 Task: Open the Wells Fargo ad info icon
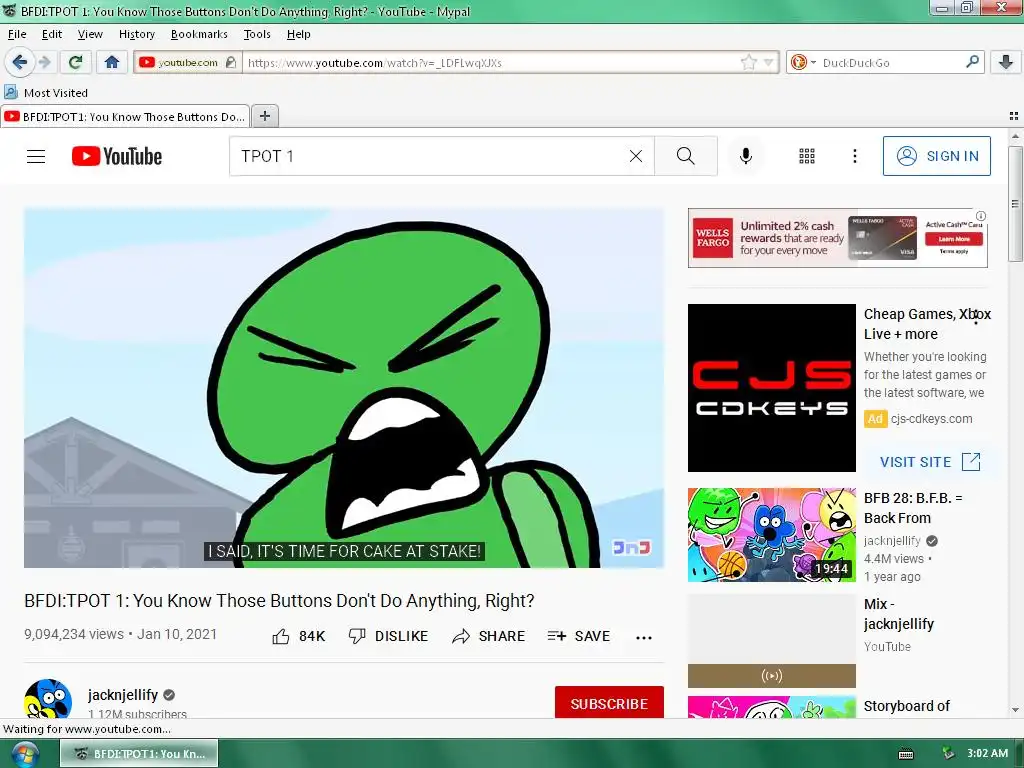[x=981, y=216]
